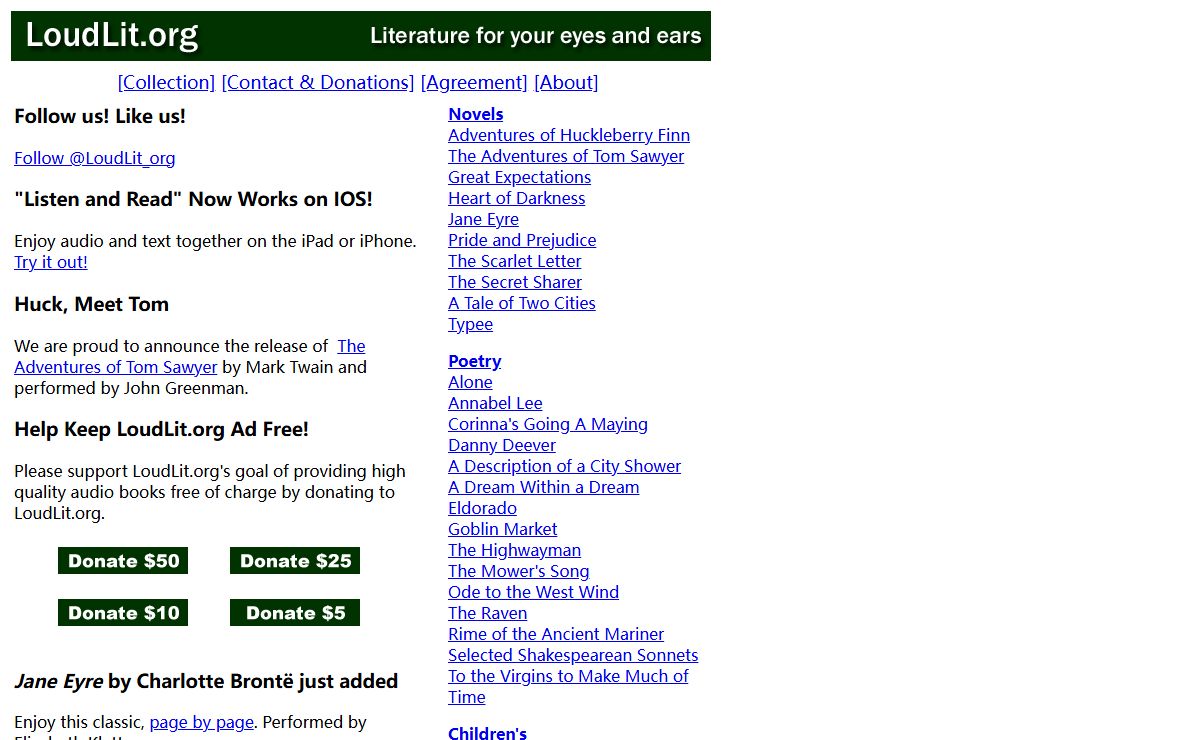
Task: Open the poem Annabel Lee
Action: [496, 403]
